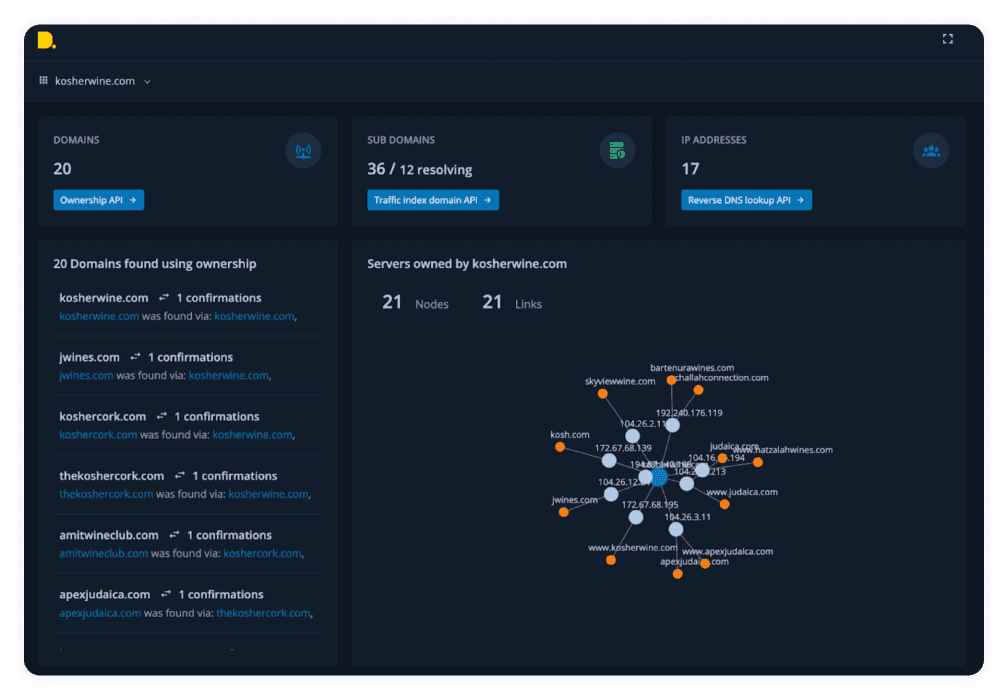
Task: Click the swap icon beside apexjudaica.com heading
Action: (x=166, y=594)
